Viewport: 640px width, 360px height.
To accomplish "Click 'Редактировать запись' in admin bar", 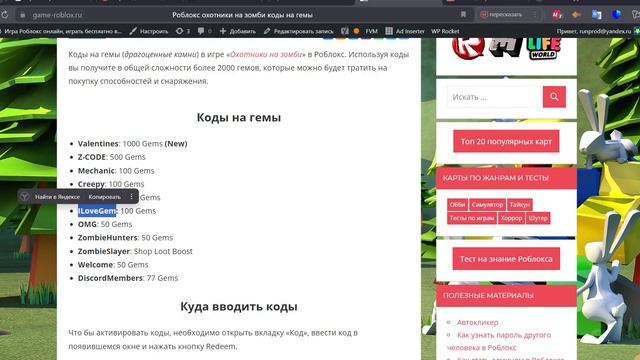I will click(298, 31).
